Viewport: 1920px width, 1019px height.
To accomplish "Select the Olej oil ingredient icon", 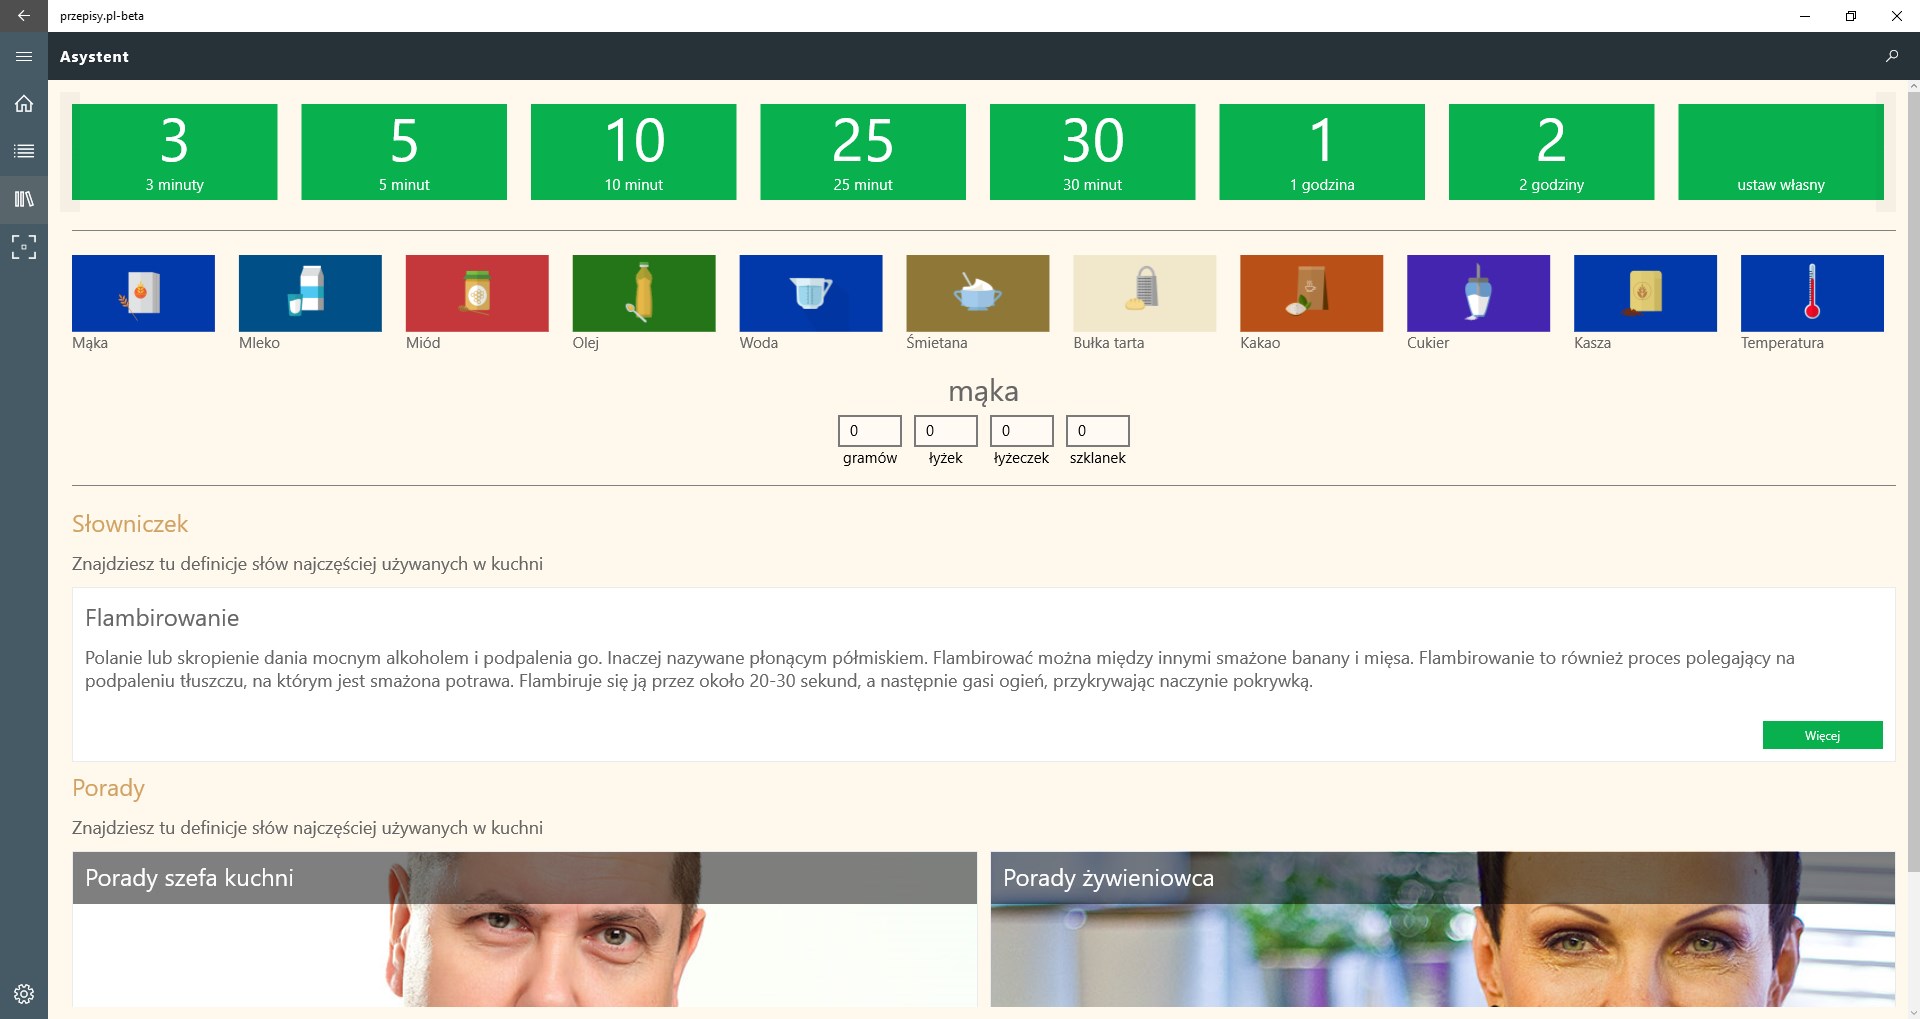I will (644, 293).
